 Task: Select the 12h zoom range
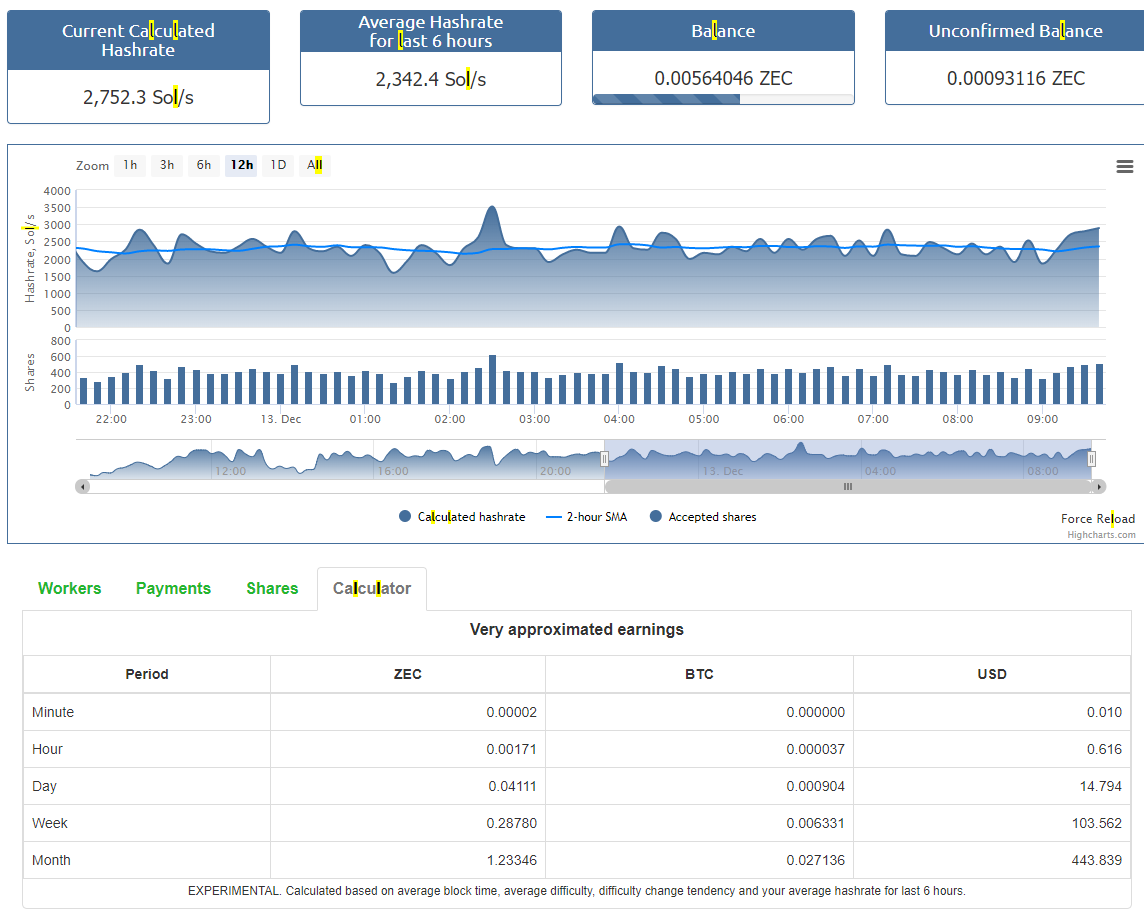[x=241, y=165]
